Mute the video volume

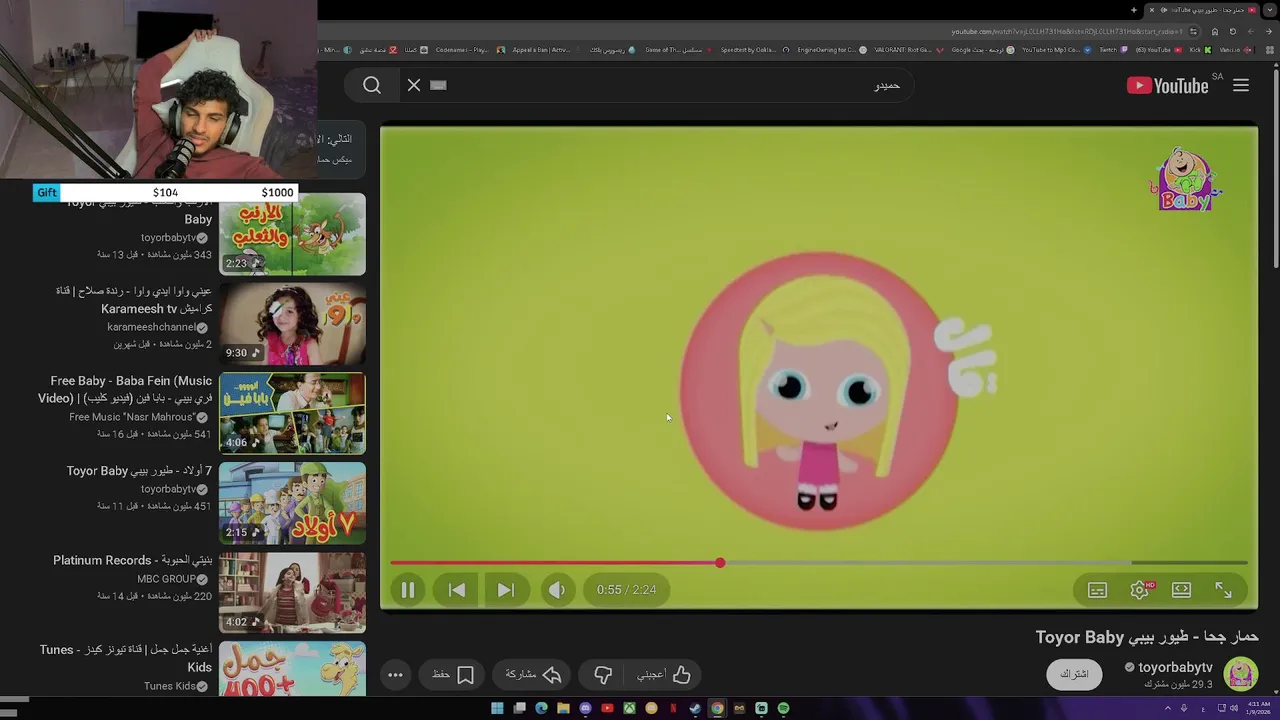[557, 590]
